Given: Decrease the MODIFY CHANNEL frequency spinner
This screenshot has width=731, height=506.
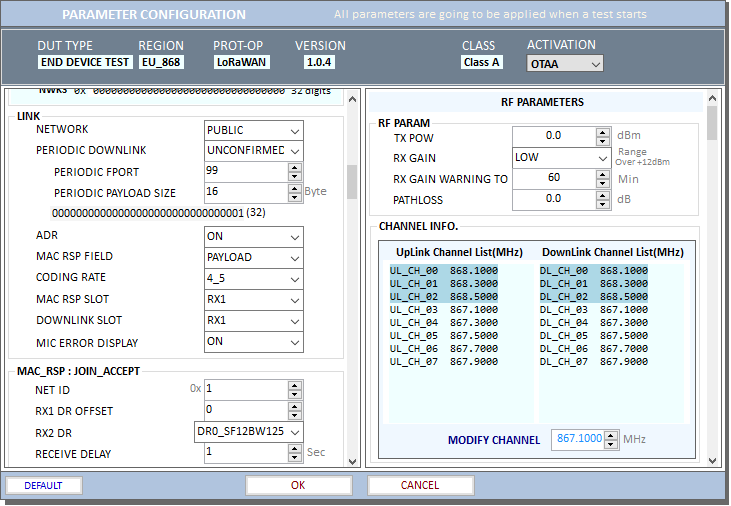Looking at the screenshot, I should pyautogui.click(x=612, y=444).
